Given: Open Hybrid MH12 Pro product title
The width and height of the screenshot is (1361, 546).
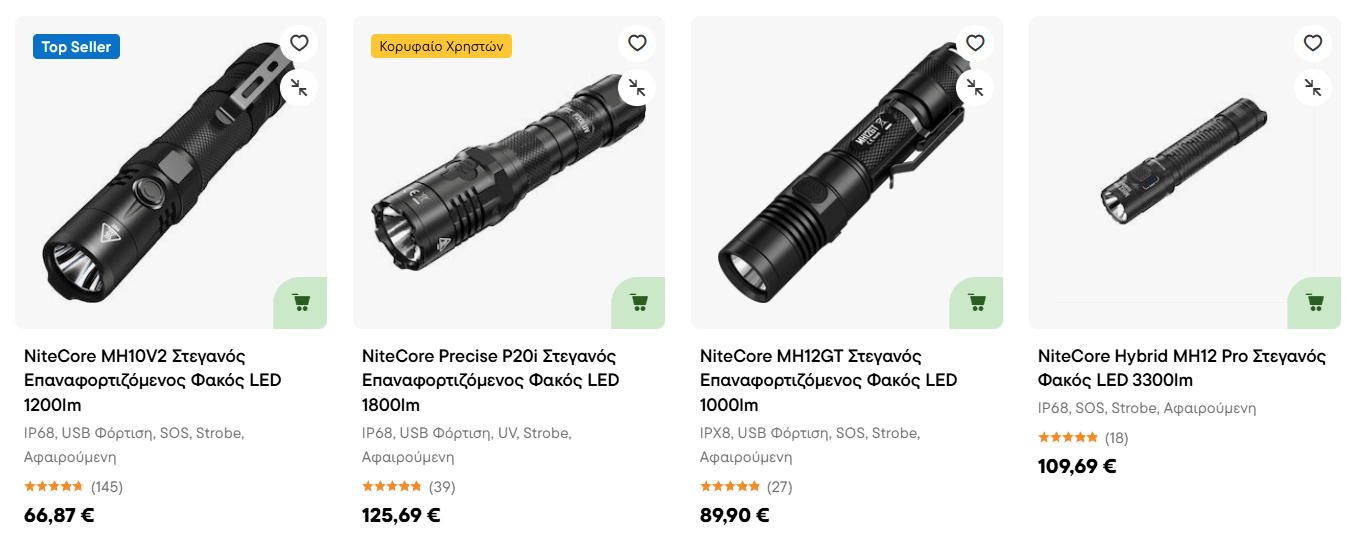Looking at the screenshot, I should 1181,368.
